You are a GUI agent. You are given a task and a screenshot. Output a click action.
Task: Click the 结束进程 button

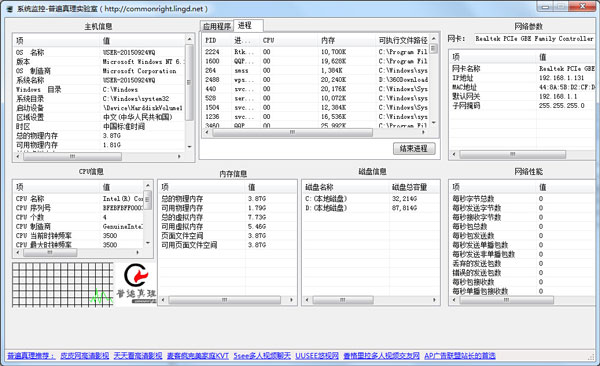(414, 149)
